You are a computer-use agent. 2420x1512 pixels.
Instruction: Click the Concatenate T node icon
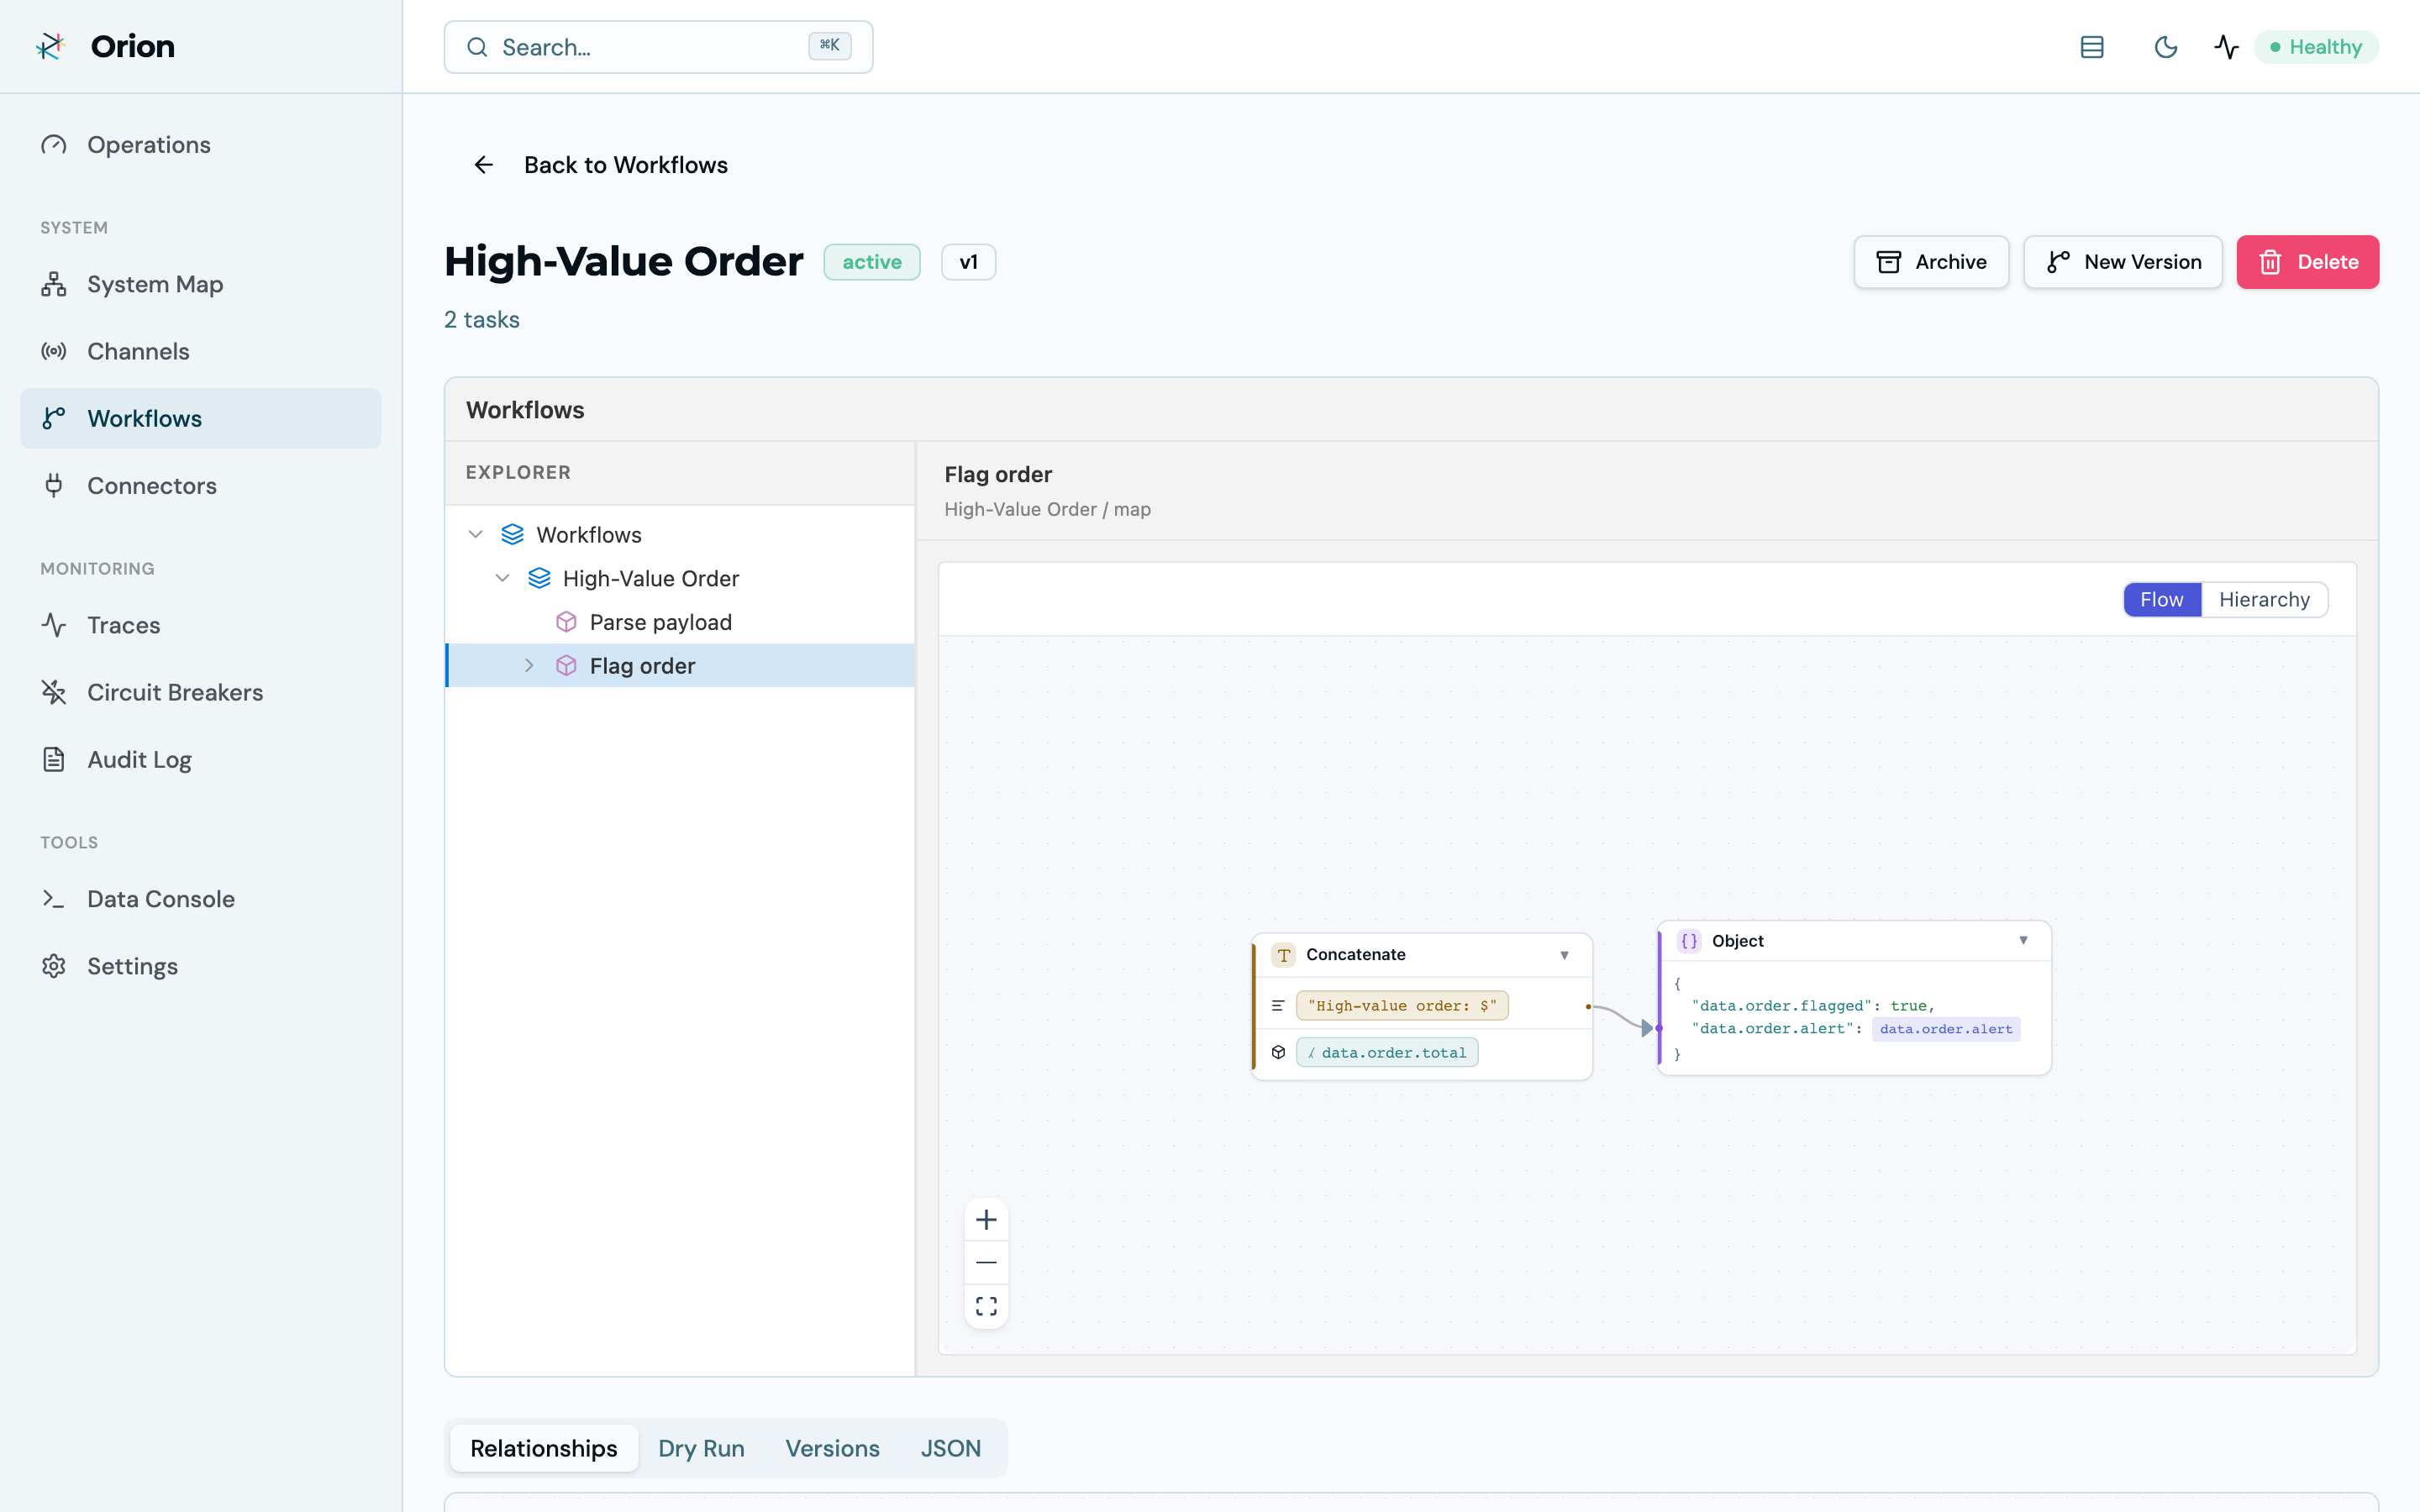pos(1283,955)
